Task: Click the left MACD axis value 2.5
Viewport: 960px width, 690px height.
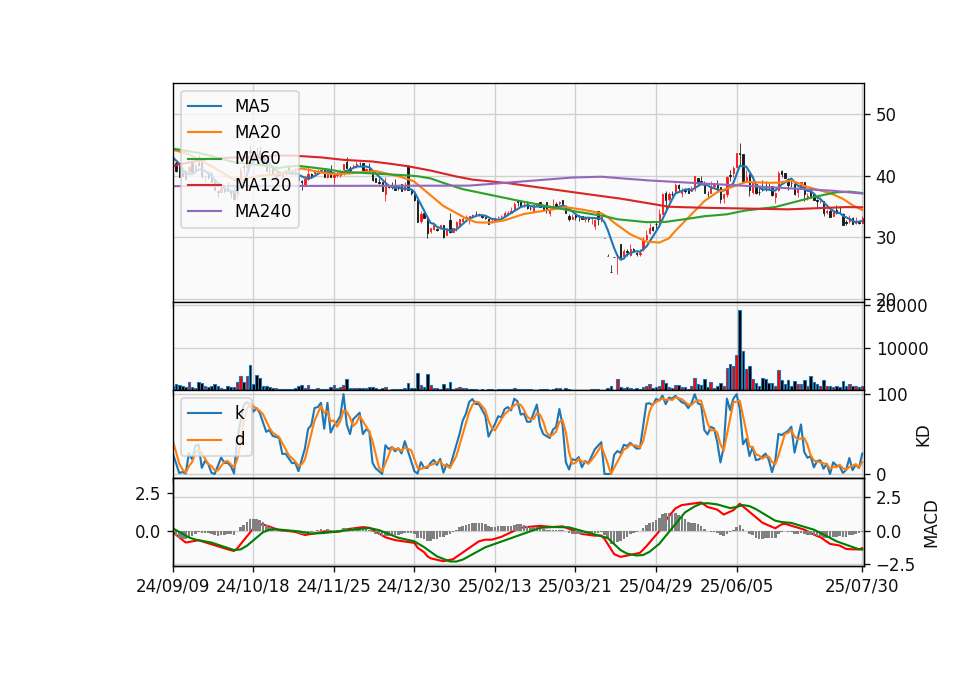Action: click(x=148, y=494)
